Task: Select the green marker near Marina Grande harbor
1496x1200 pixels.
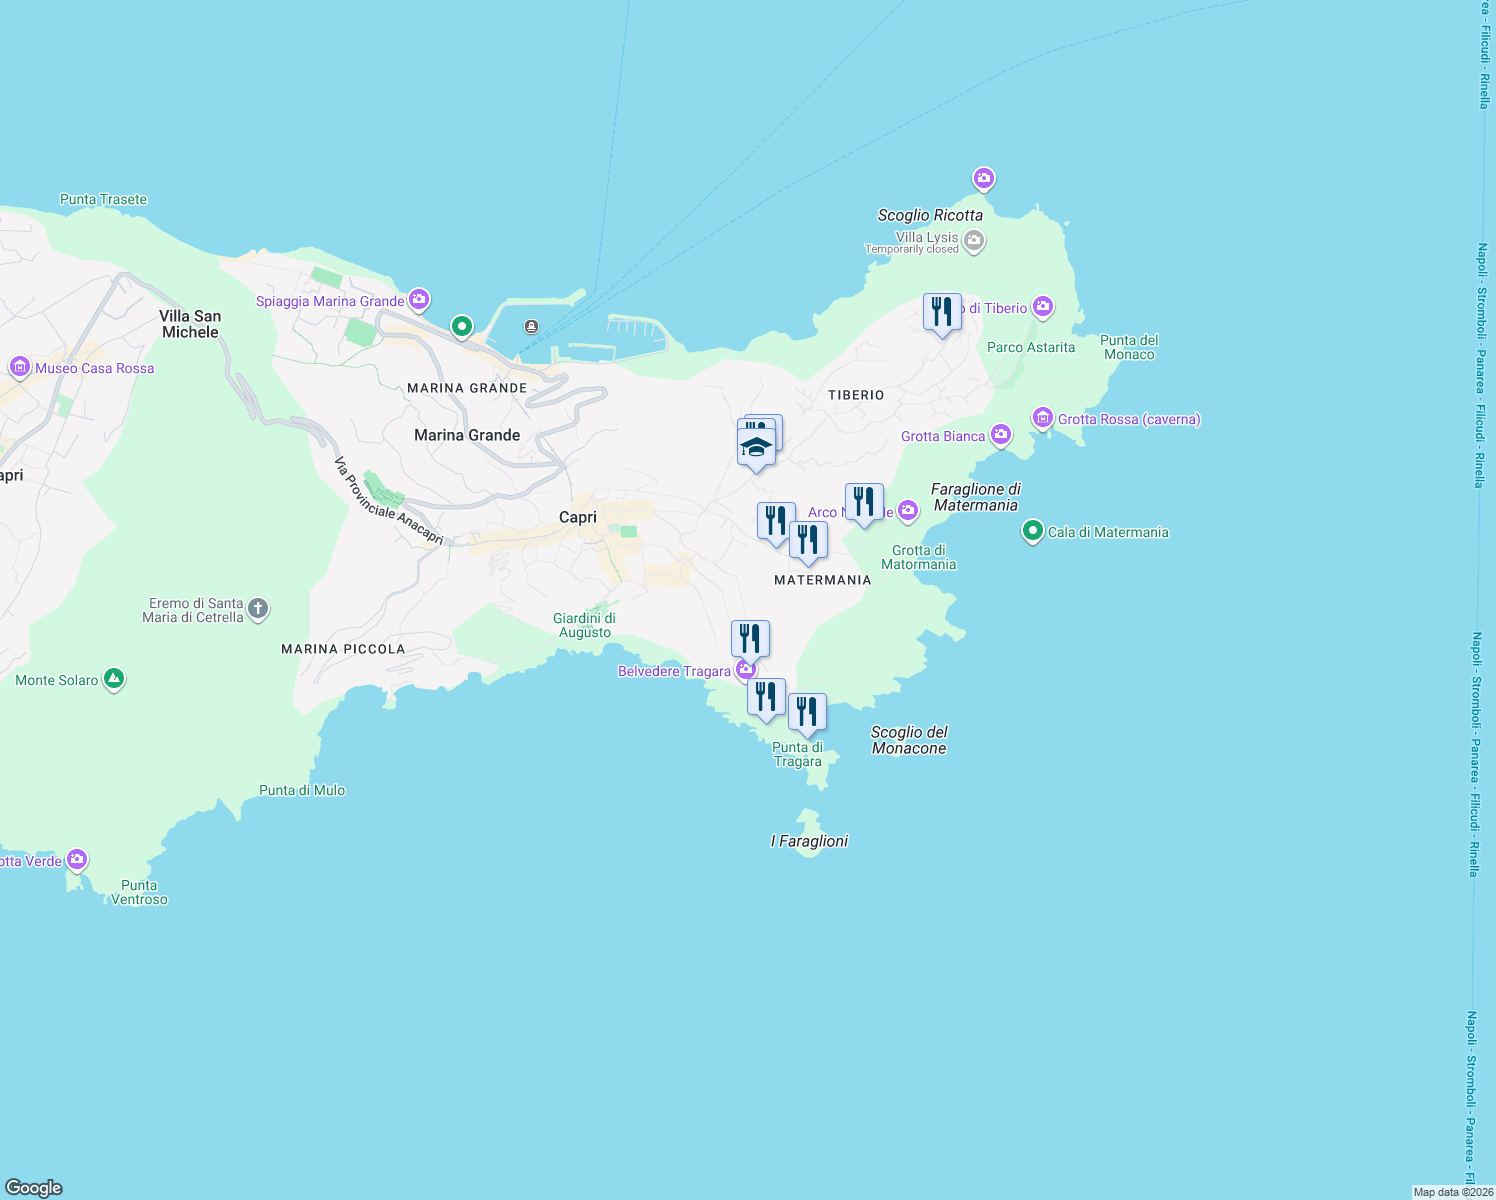Action: (x=460, y=326)
